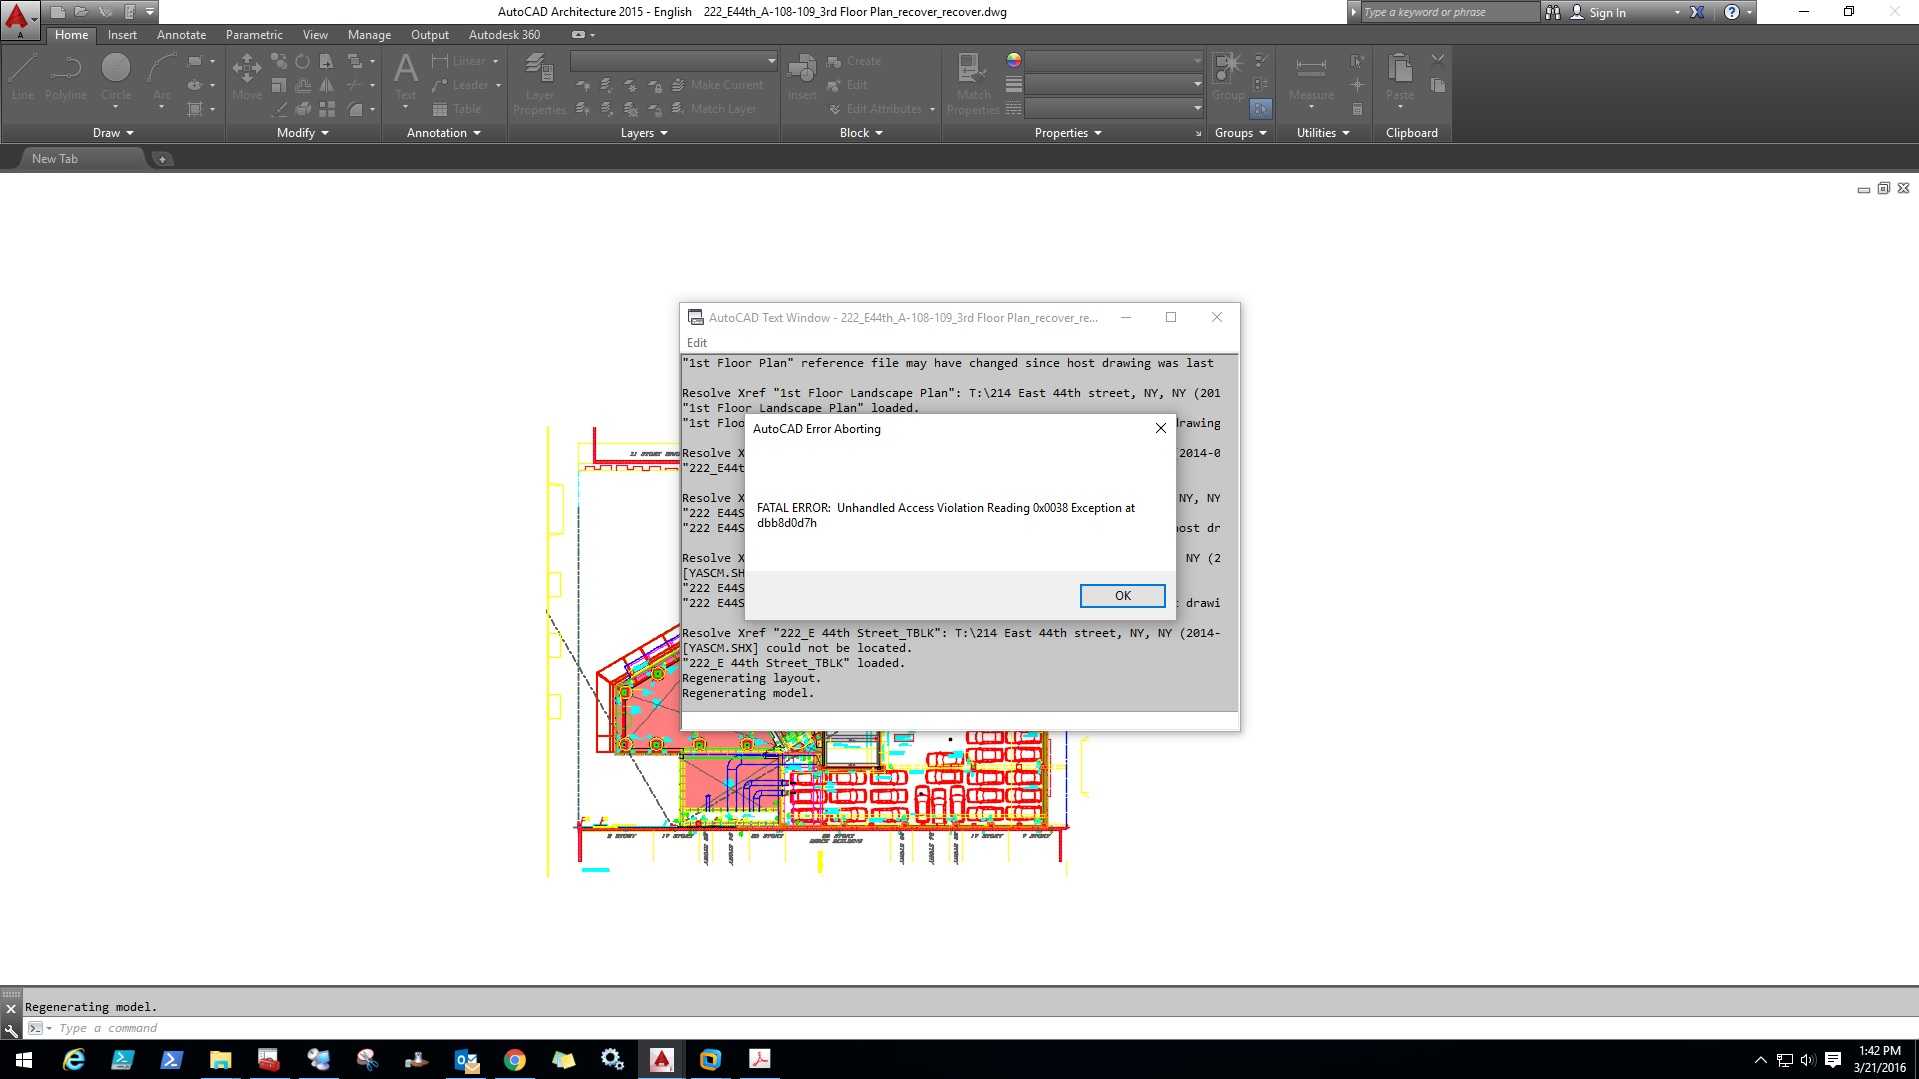Click the Mirror icon in the Modify panel

click(327, 85)
